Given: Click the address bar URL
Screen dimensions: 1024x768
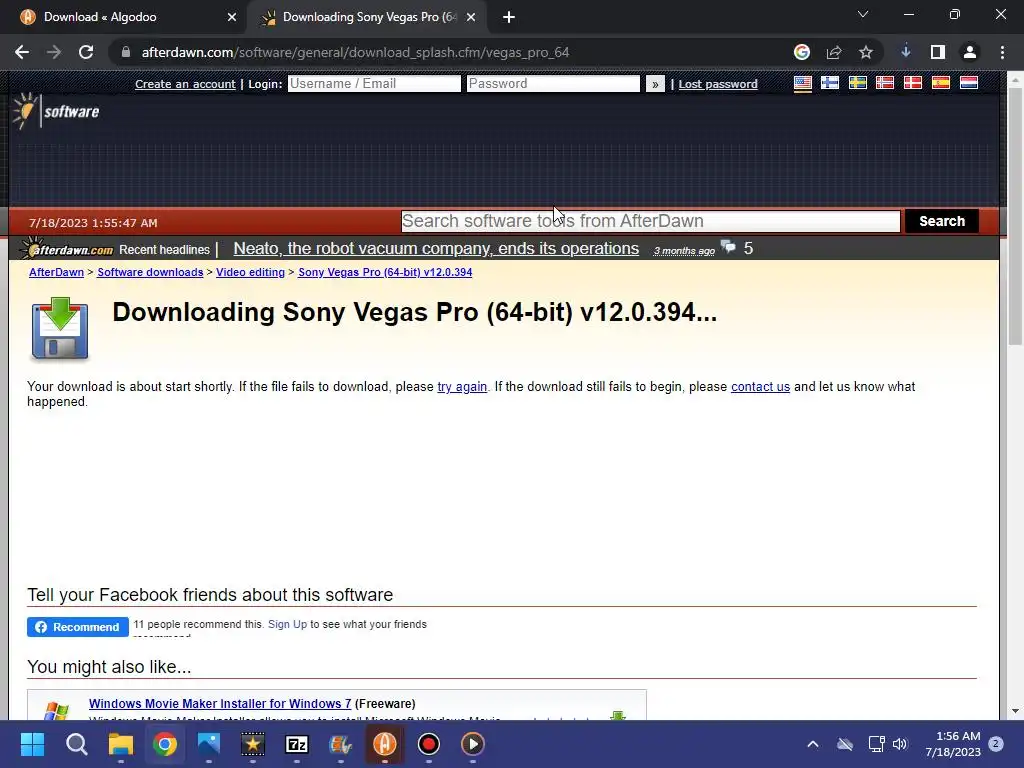Looking at the screenshot, I should pyautogui.click(x=355, y=52).
